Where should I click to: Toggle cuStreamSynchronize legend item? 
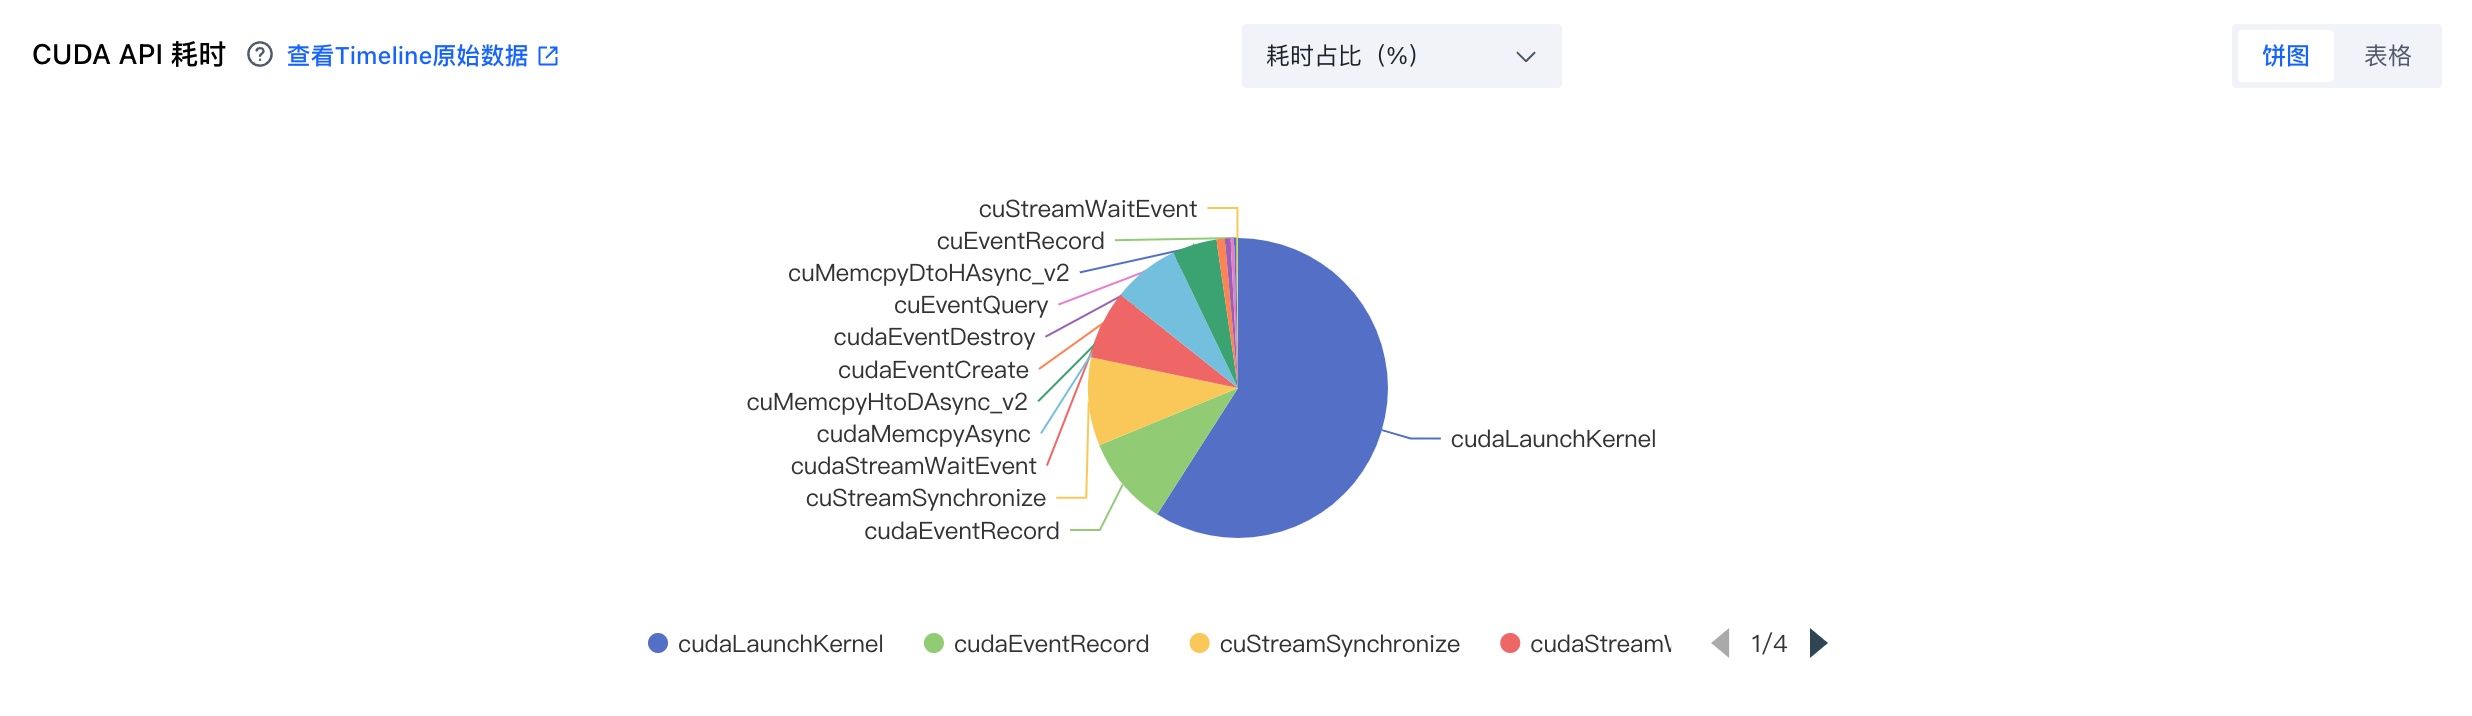pyautogui.click(x=1324, y=643)
